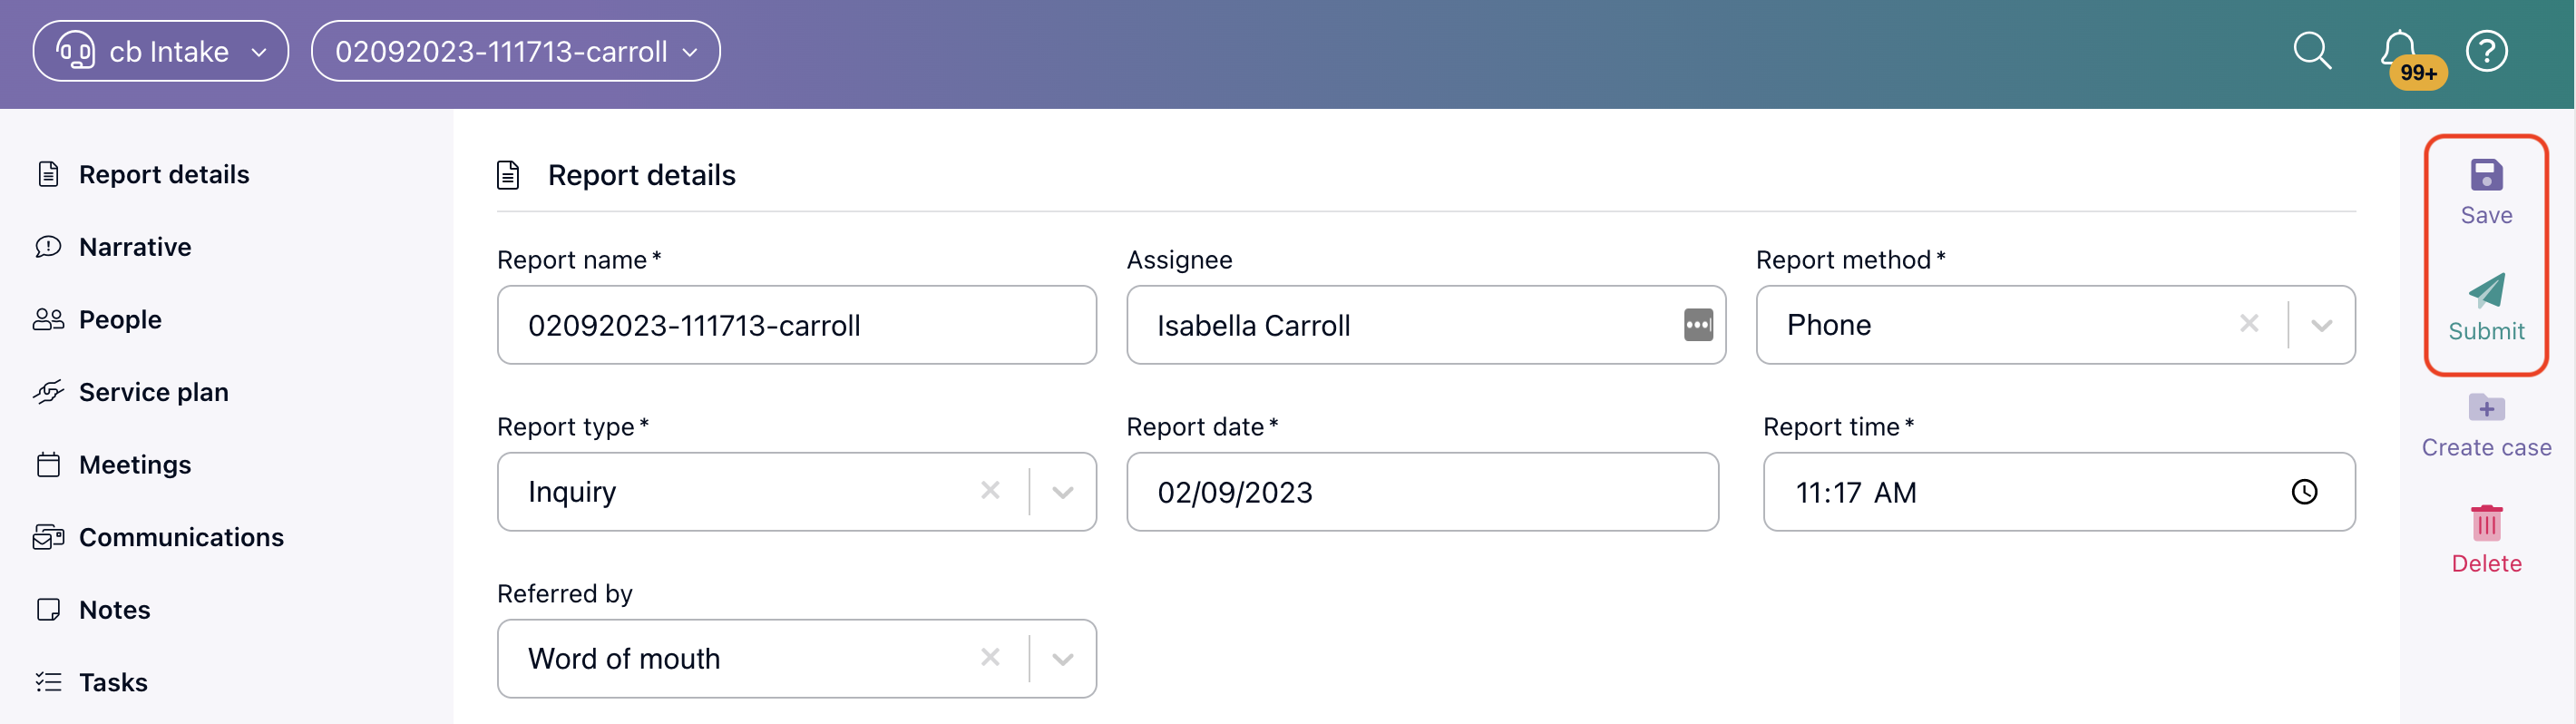This screenshot has height=724, width=2576.
Task: Click the Create case folder icon
Action: (x=2486, y=407)
